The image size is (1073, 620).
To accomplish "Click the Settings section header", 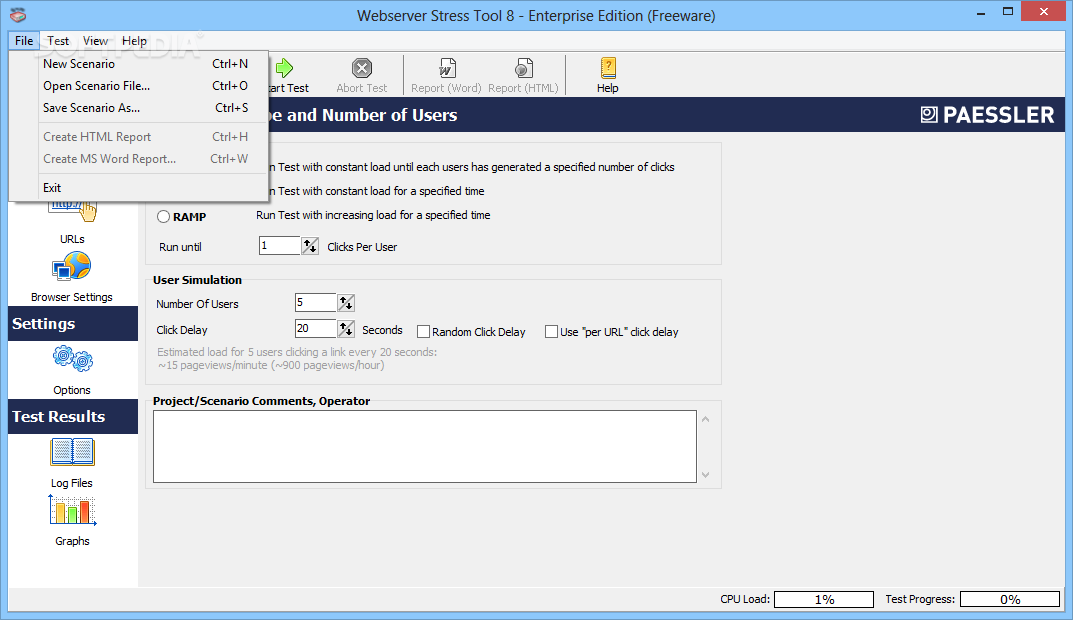I will [x=73, y=324].
